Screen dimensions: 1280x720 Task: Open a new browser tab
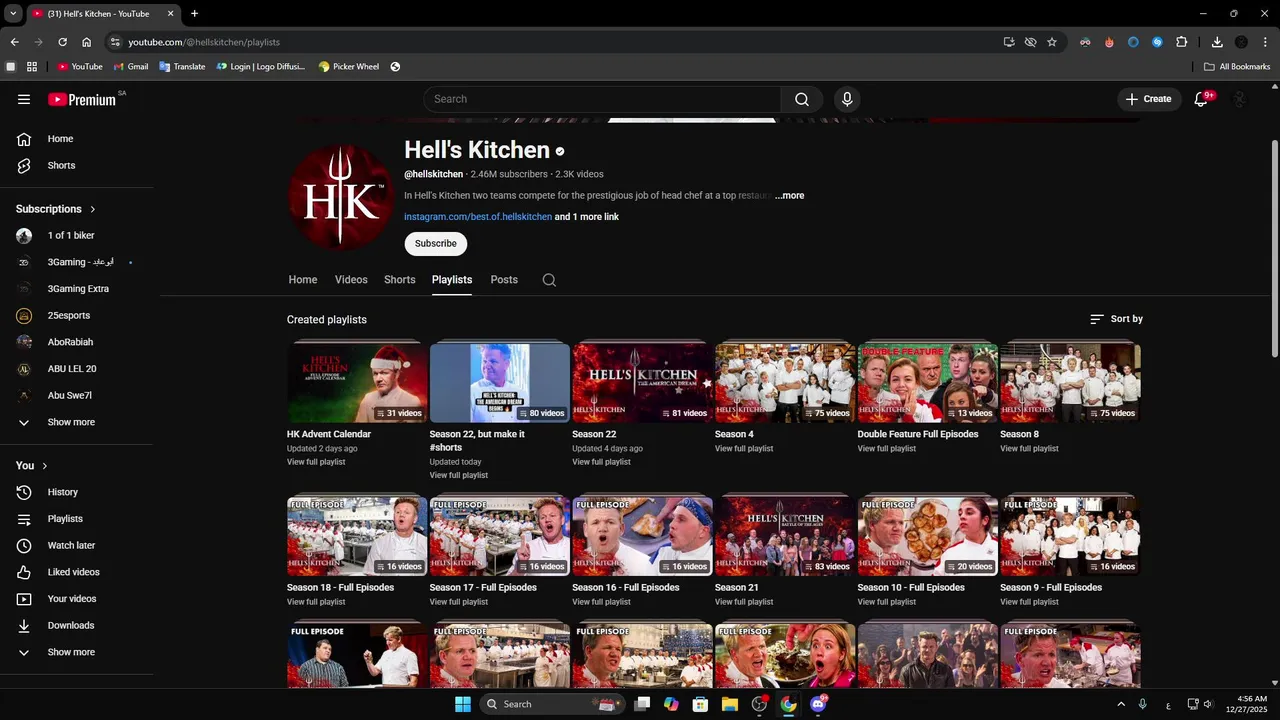pos(194,14)
